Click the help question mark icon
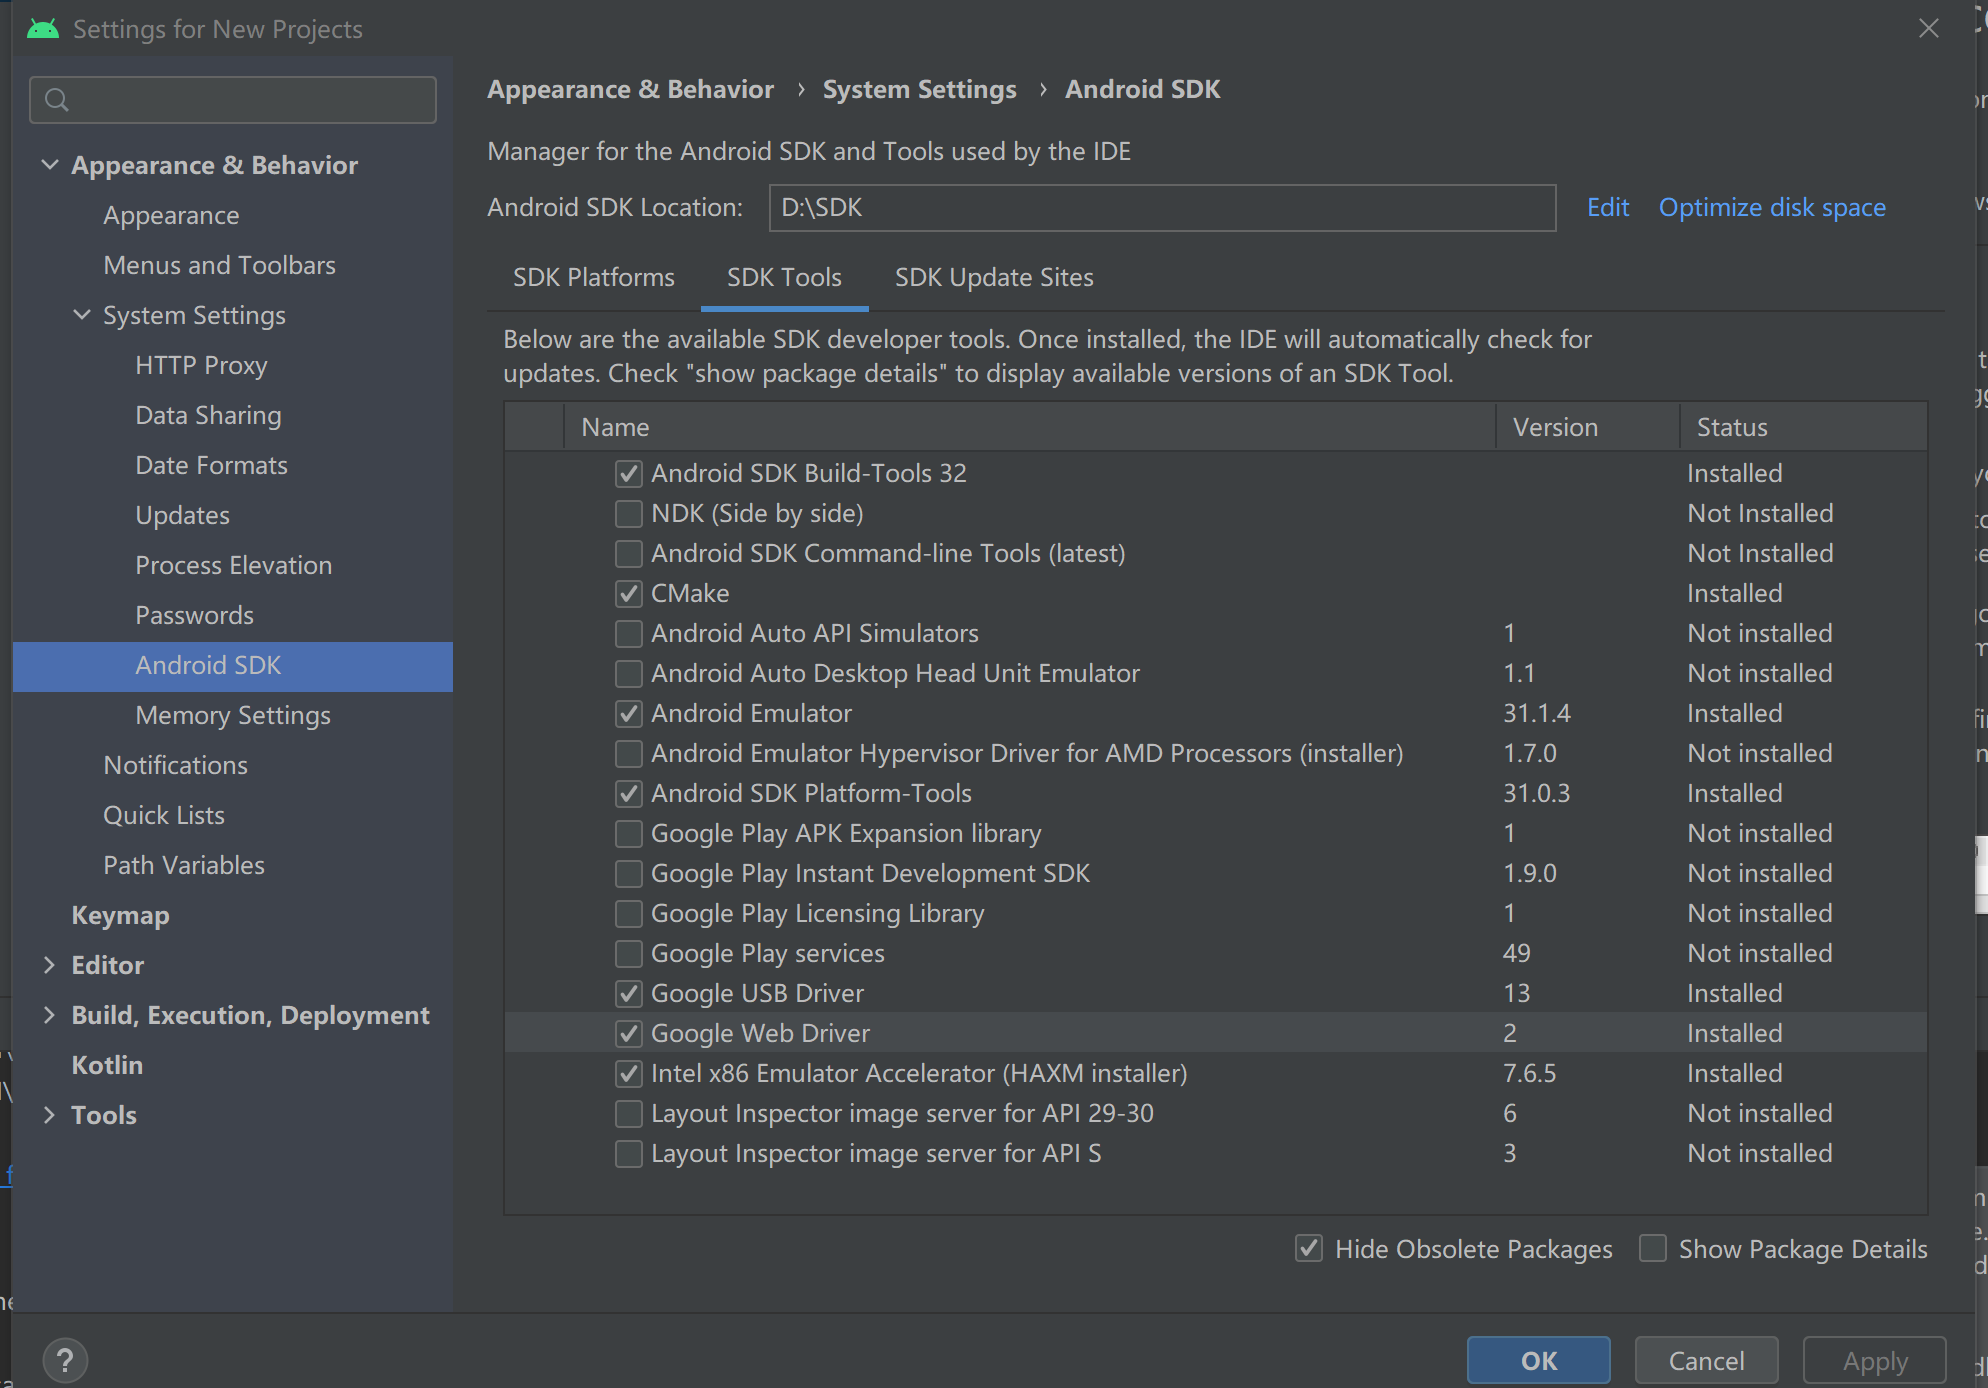1988x1388 pixels. (x=65, y=1360)
